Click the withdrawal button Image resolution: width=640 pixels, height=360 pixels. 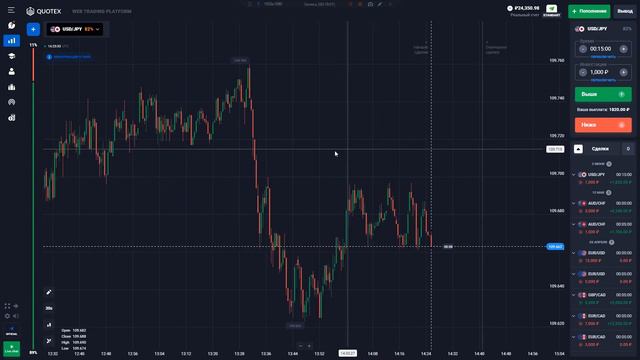[625, 11]
